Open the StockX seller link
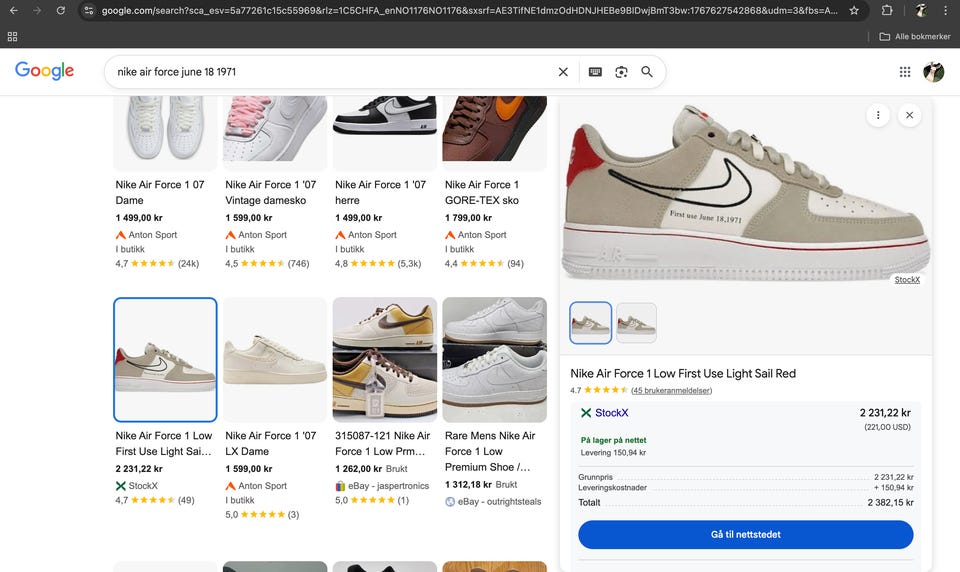The width and height of the screenshot is (960, 572). click(611, 413)
